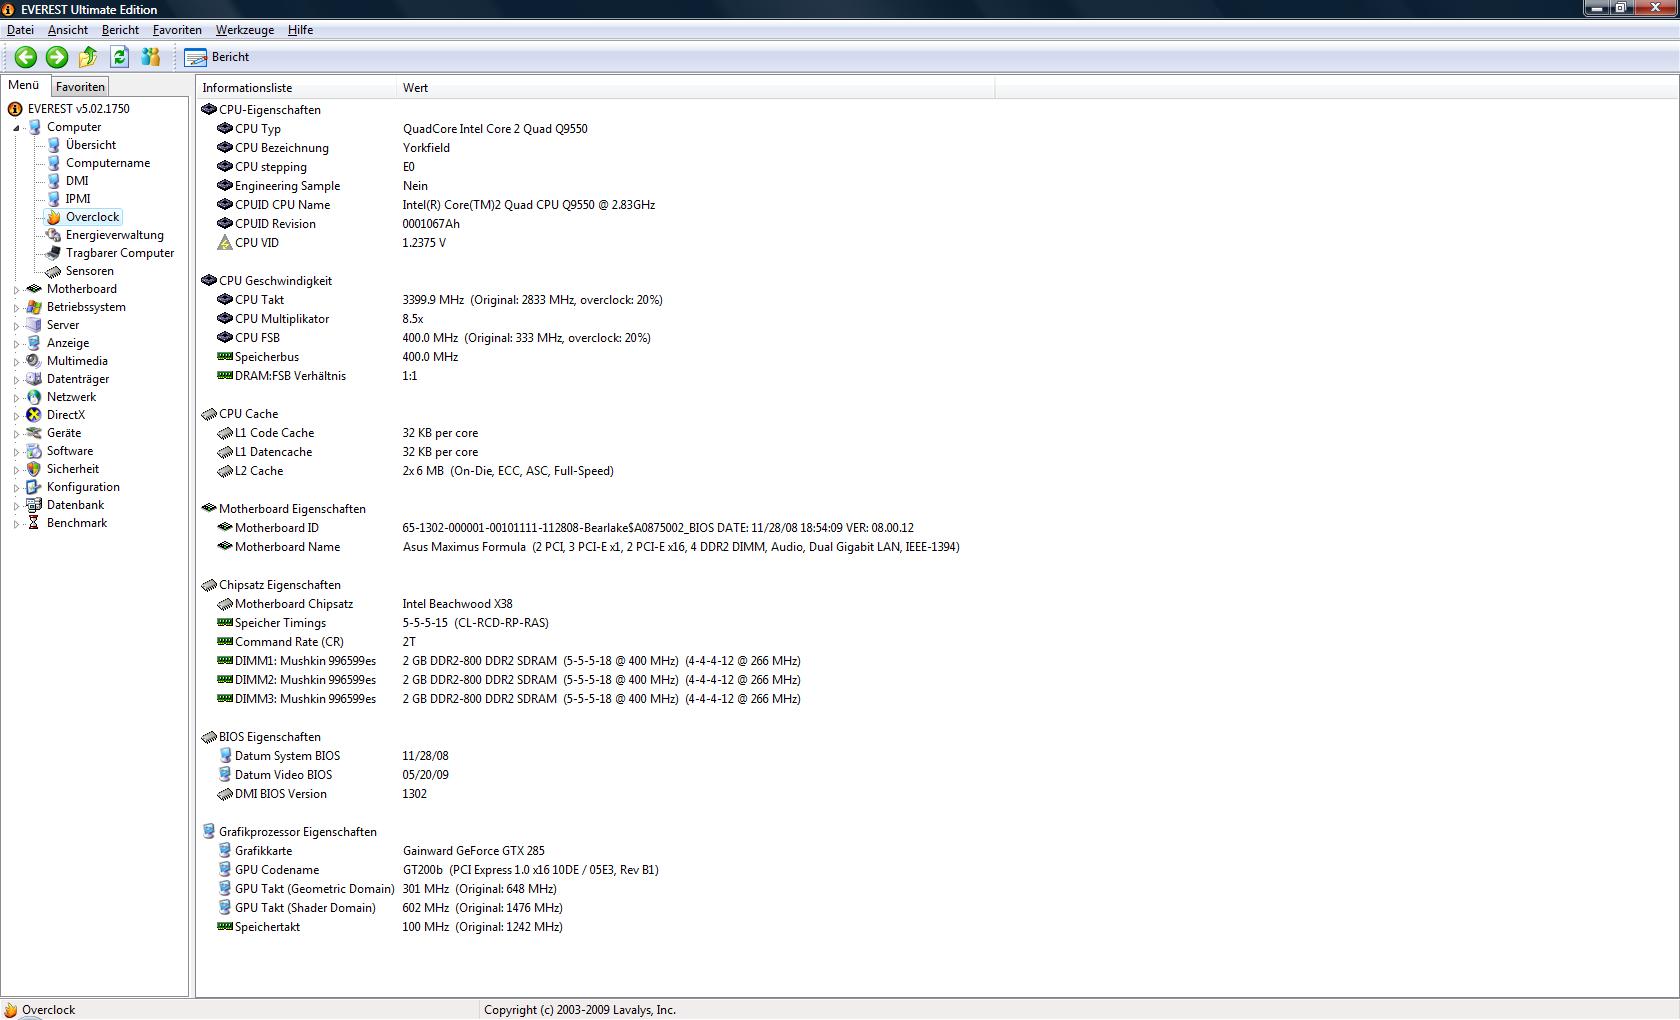Select the IPMI tree item
Viewport: 1680px width, 1020px height.
pos(78,199)
